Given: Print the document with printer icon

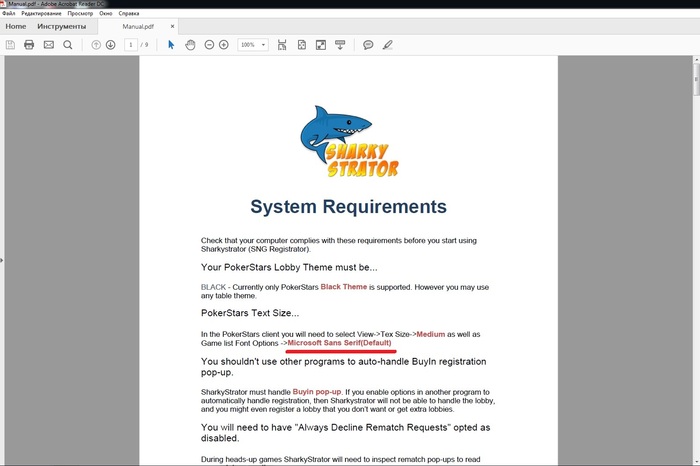Looking at the screenshot, I should [29, 45].
